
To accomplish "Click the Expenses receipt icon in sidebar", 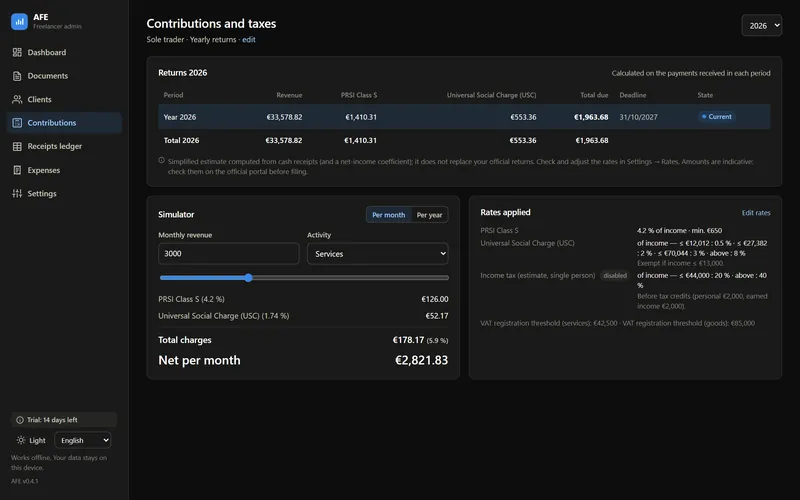I will [x=17, y=170].
